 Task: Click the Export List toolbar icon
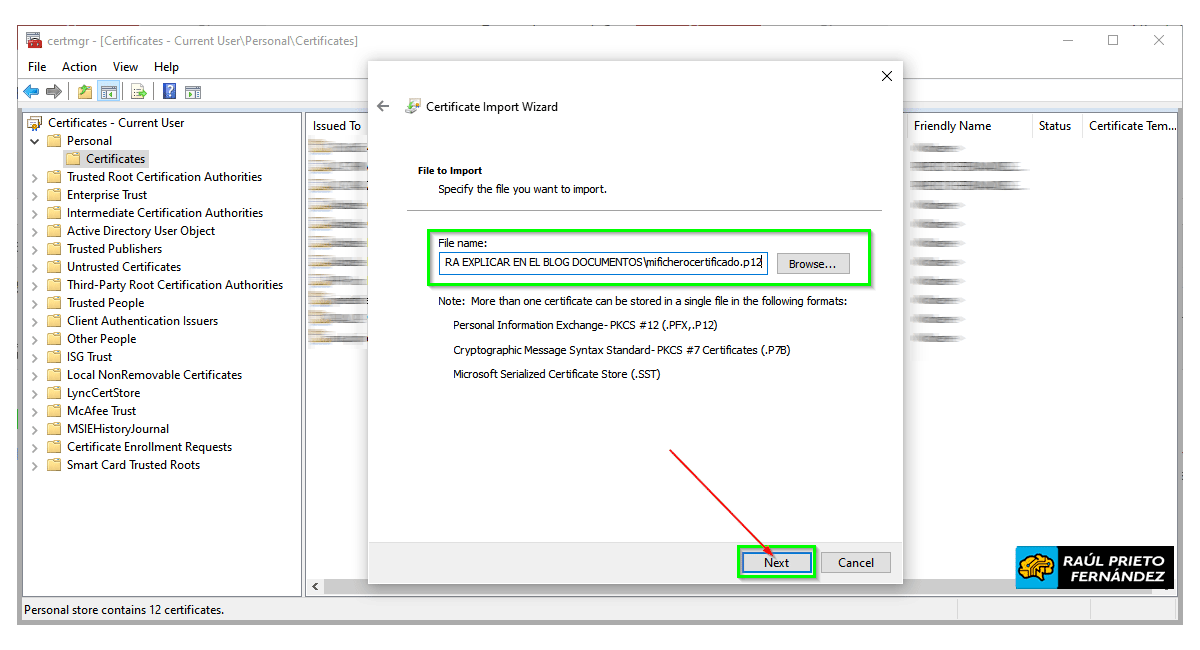(139, 92)
